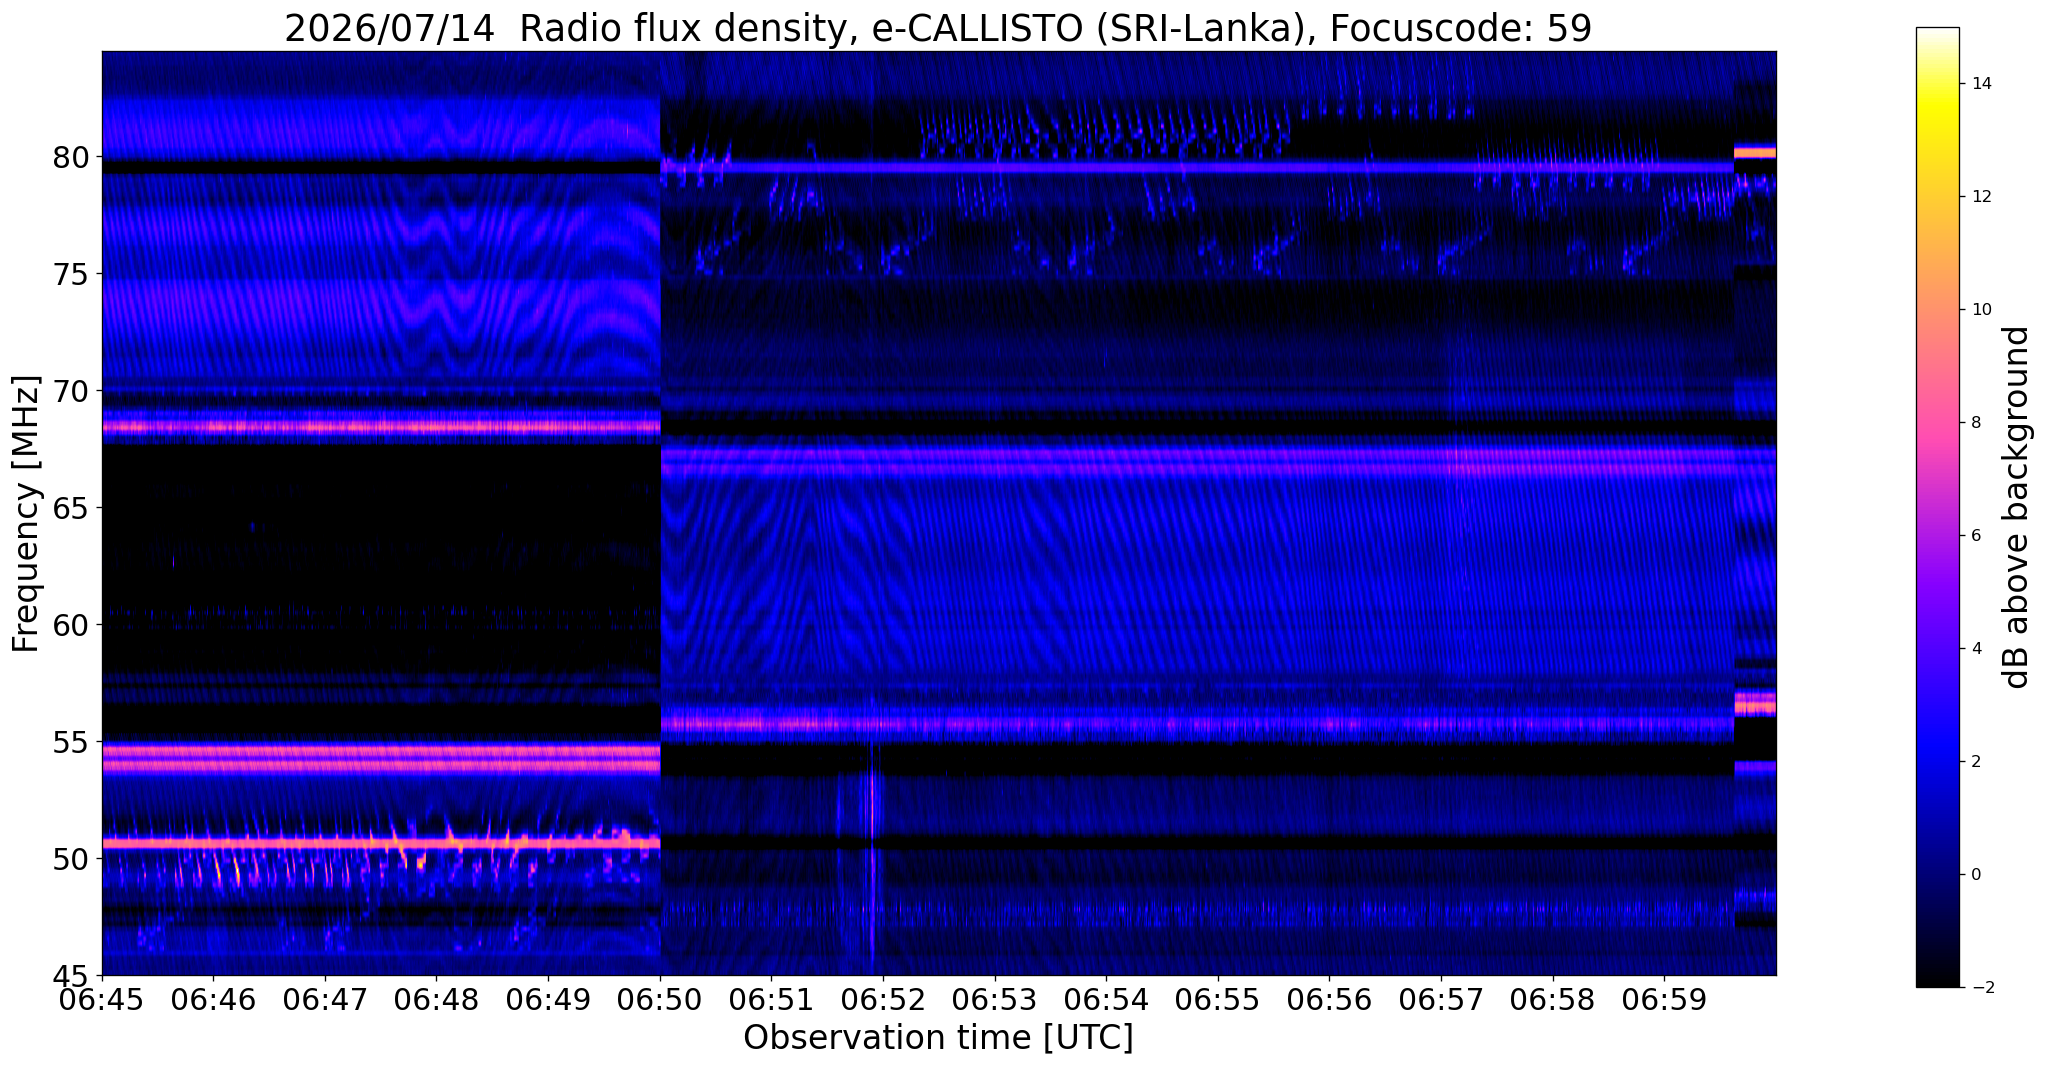Click the 45 MHz frequency tick label

pos(71,975)
